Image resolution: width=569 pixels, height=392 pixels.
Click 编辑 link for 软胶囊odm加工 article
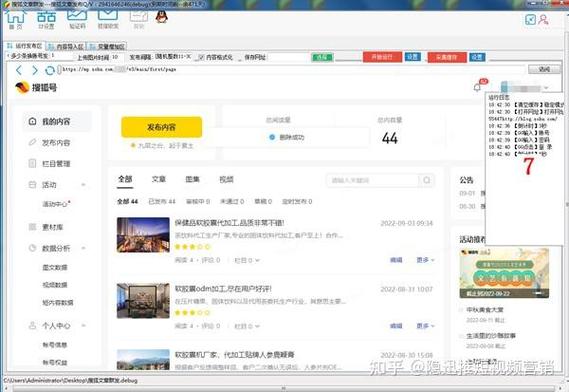coord(396,326)
